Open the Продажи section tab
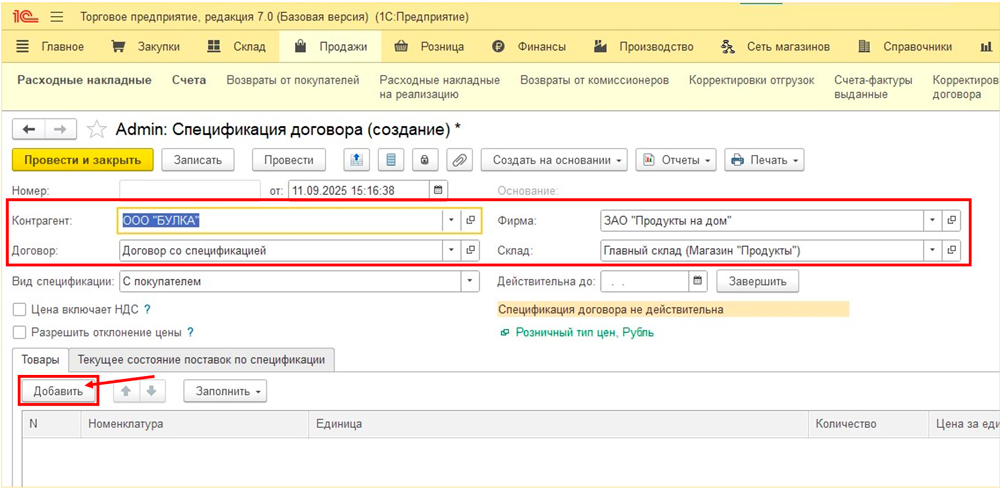This screenshot has height=490, width=1000. point(331,46)
